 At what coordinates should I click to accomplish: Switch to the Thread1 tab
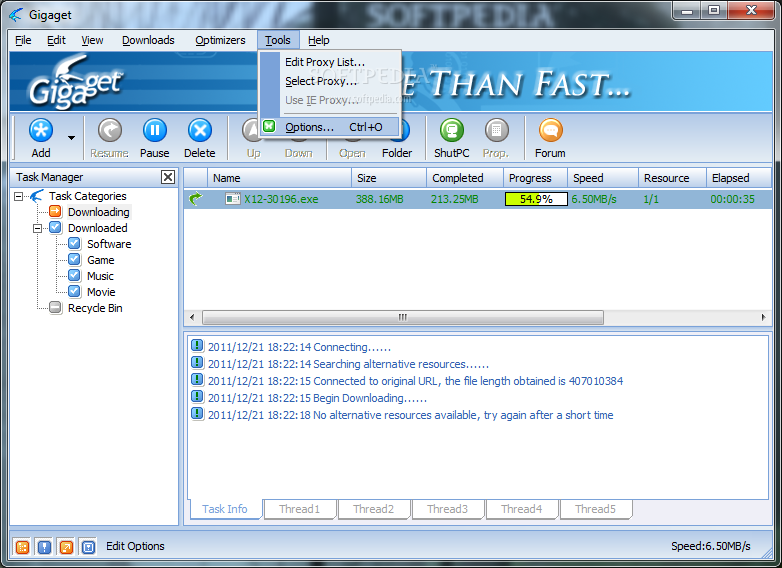click(299, 509)
